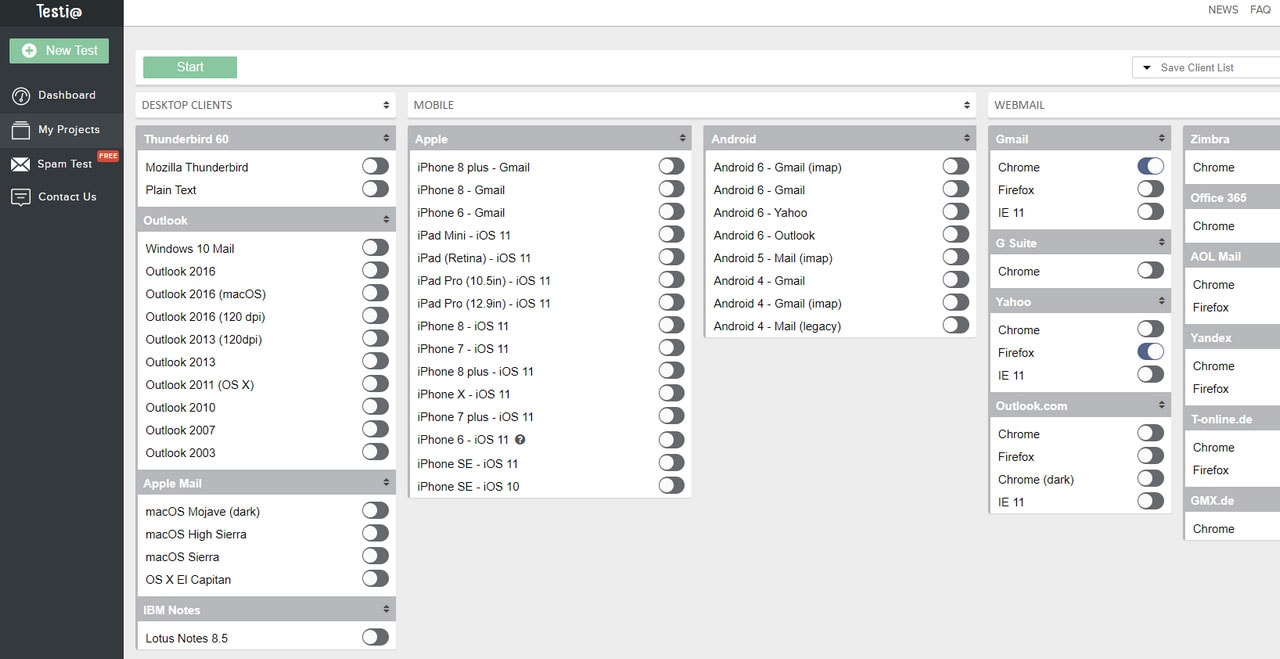Viewport: 1280px width, 659px height.
Task: Click the "OS X El Capitan" row label
Action: coord(188,580)
